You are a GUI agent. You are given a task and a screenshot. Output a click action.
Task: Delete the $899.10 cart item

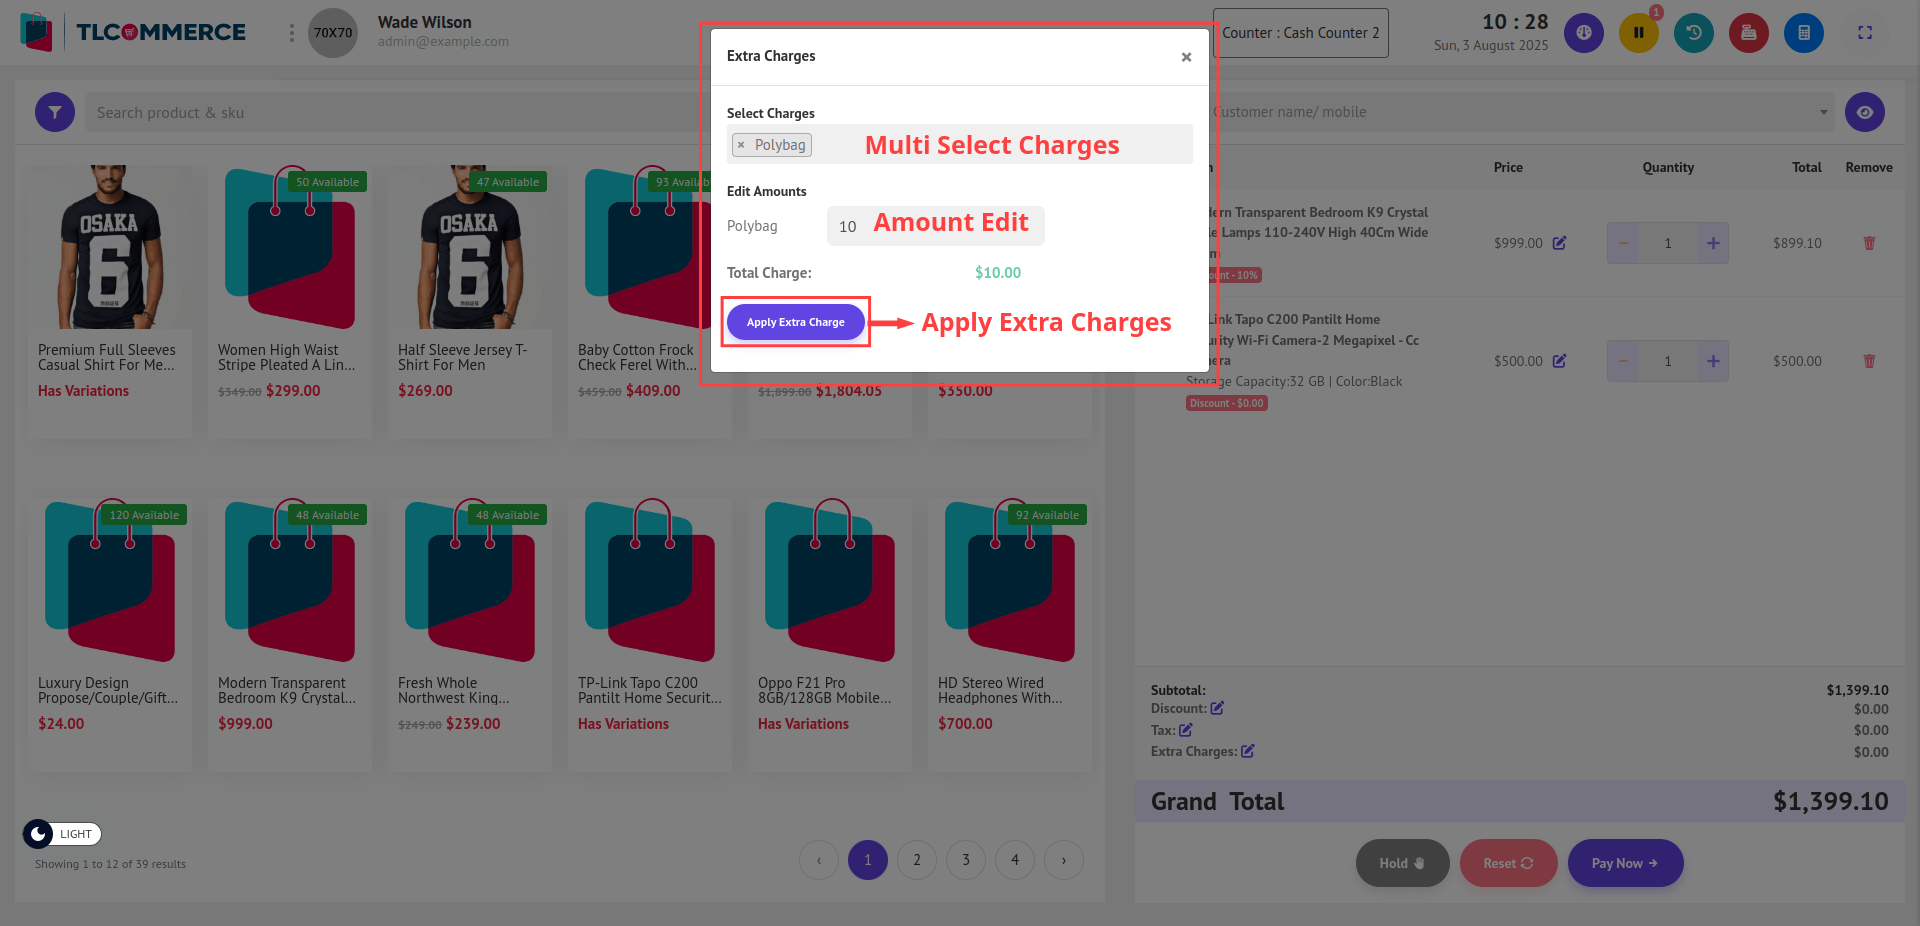pyautogui.click(x=1868, y=243)
